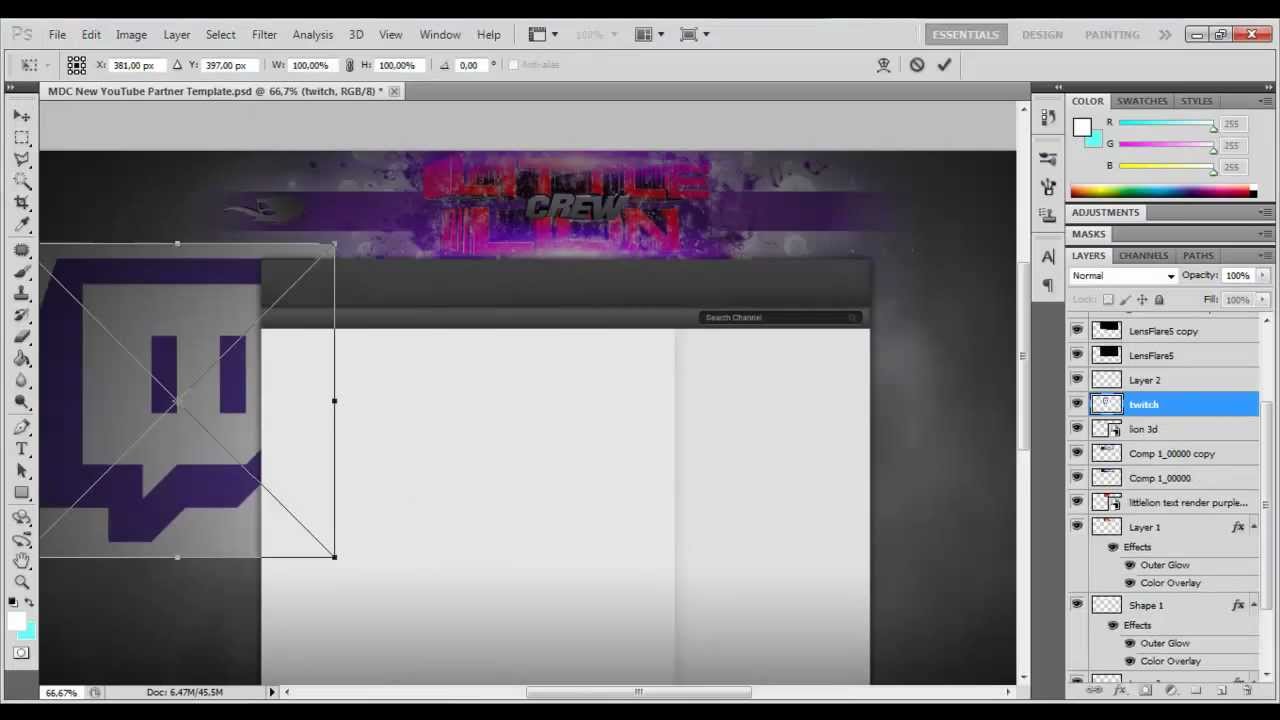Select the Polygonal Lasso tool
This screenshot has height=720, width=1280.
click(21, 159)
